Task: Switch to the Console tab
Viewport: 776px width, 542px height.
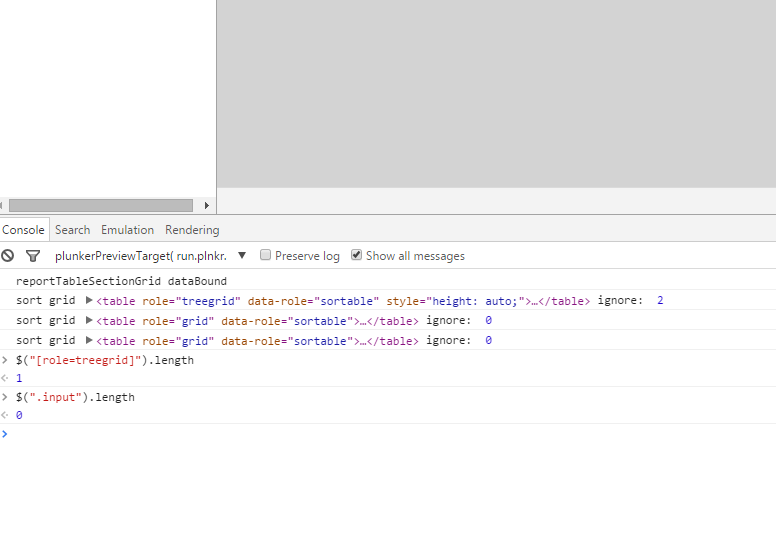Action: point(23,230)
